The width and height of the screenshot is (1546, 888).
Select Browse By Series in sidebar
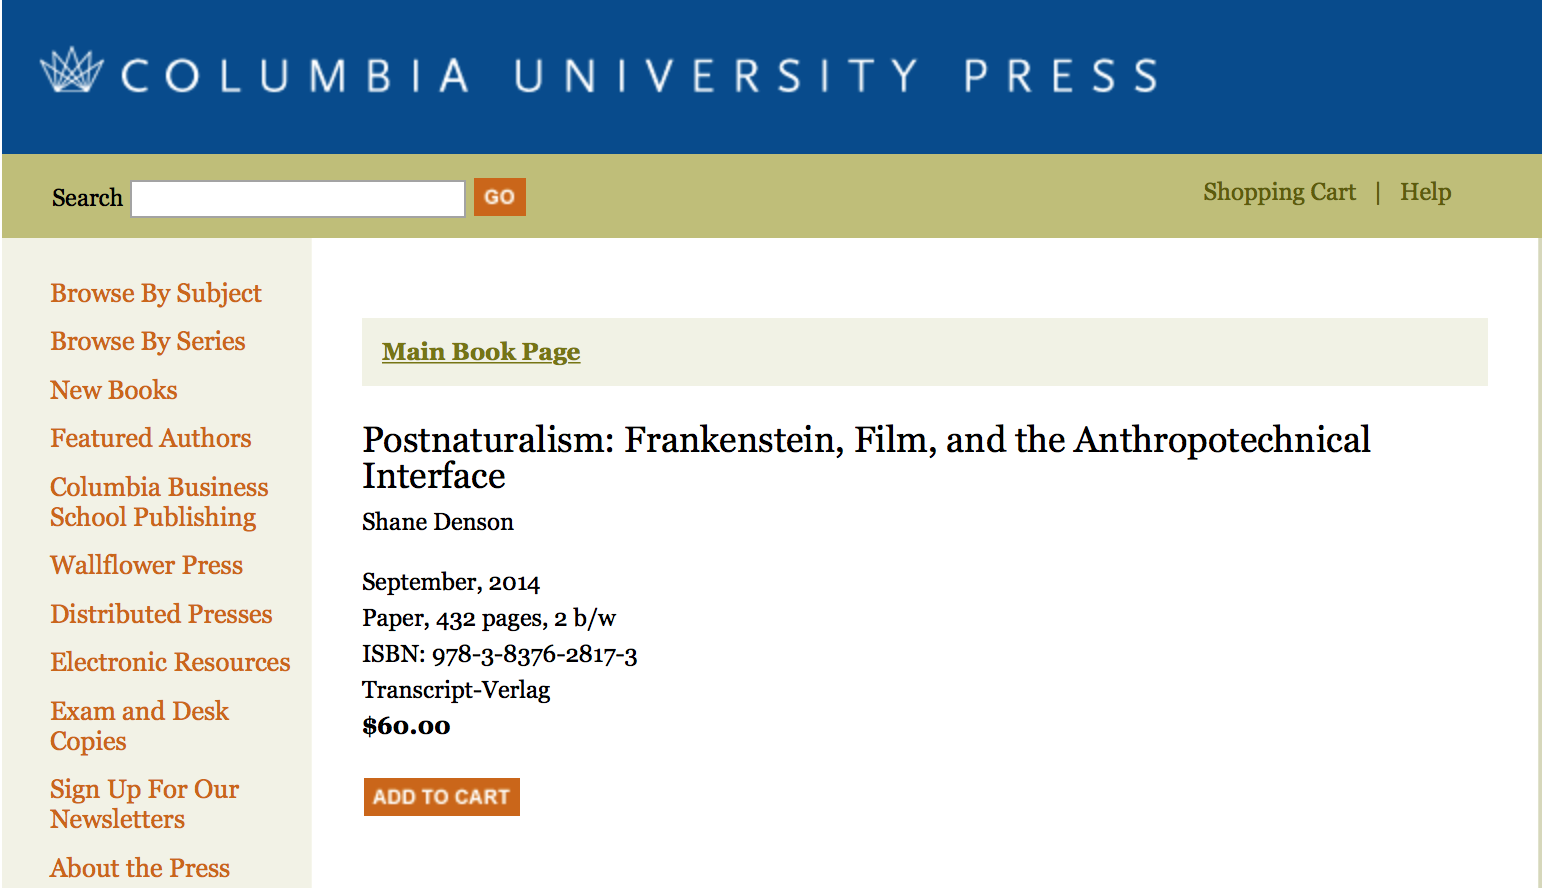pyautogui.click(x=148, y=341)
